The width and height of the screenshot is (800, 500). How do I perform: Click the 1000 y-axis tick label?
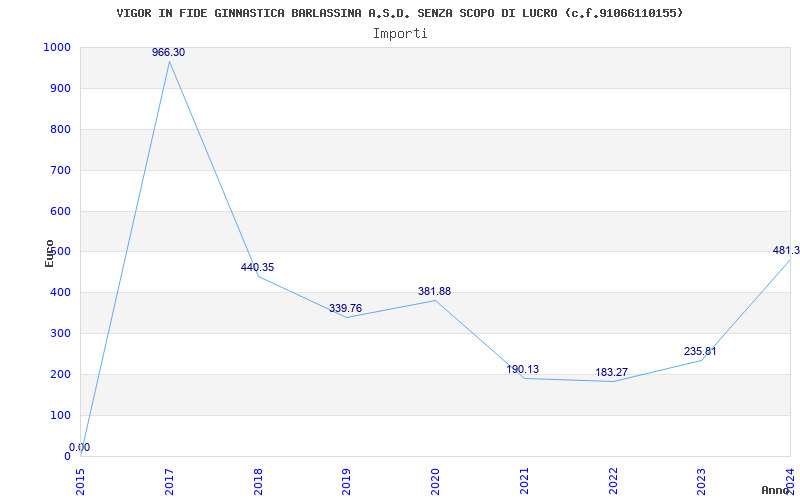[57, 47]
